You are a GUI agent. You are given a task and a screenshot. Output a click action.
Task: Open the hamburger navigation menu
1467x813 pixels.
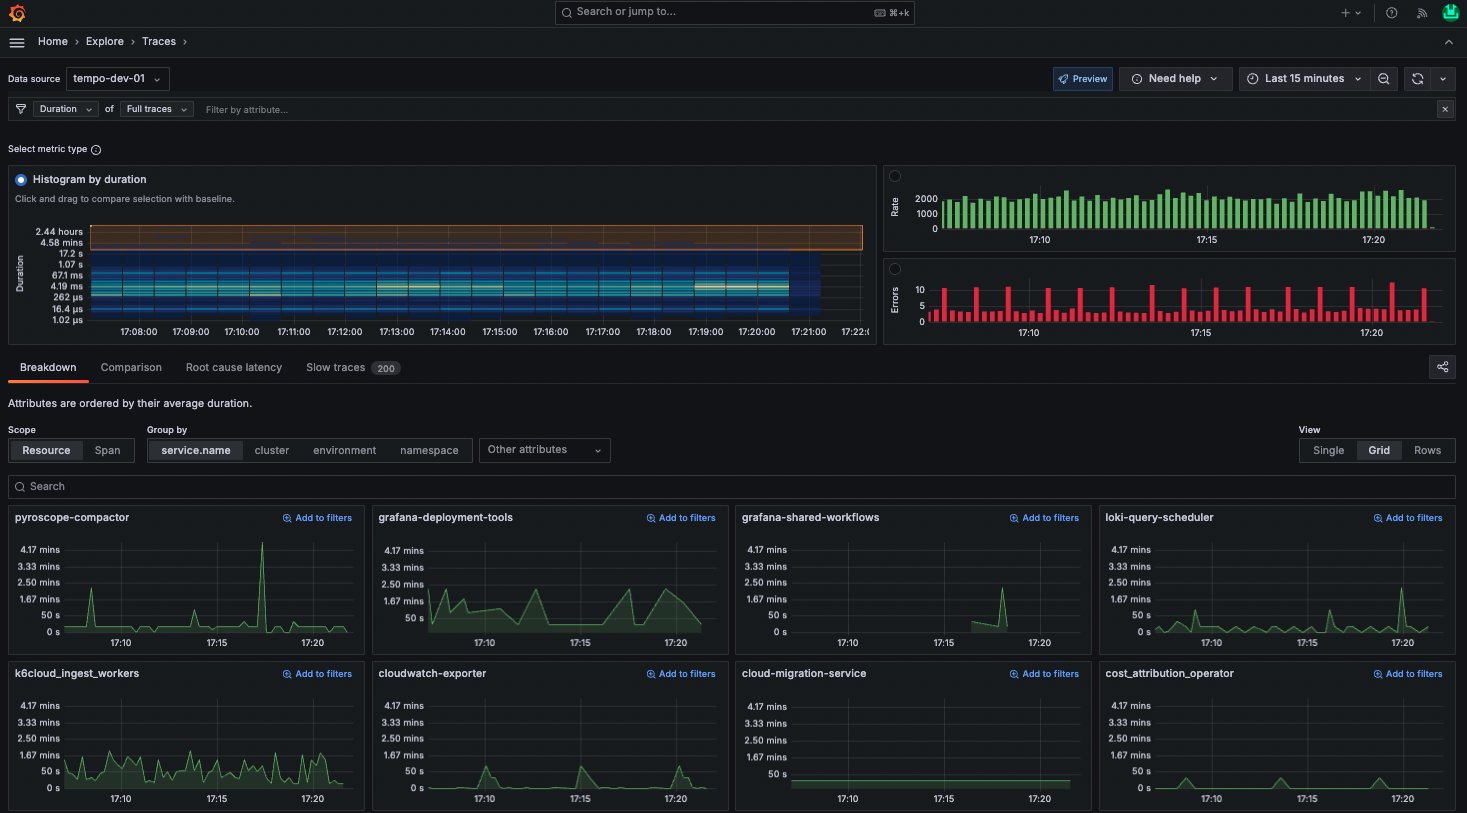[x=17, y=42]
